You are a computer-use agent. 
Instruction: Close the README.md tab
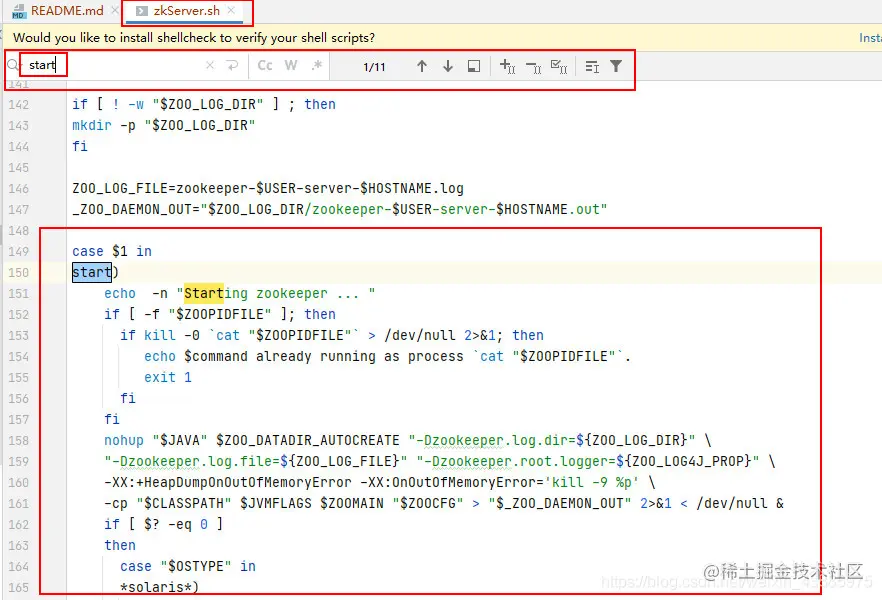115,11
